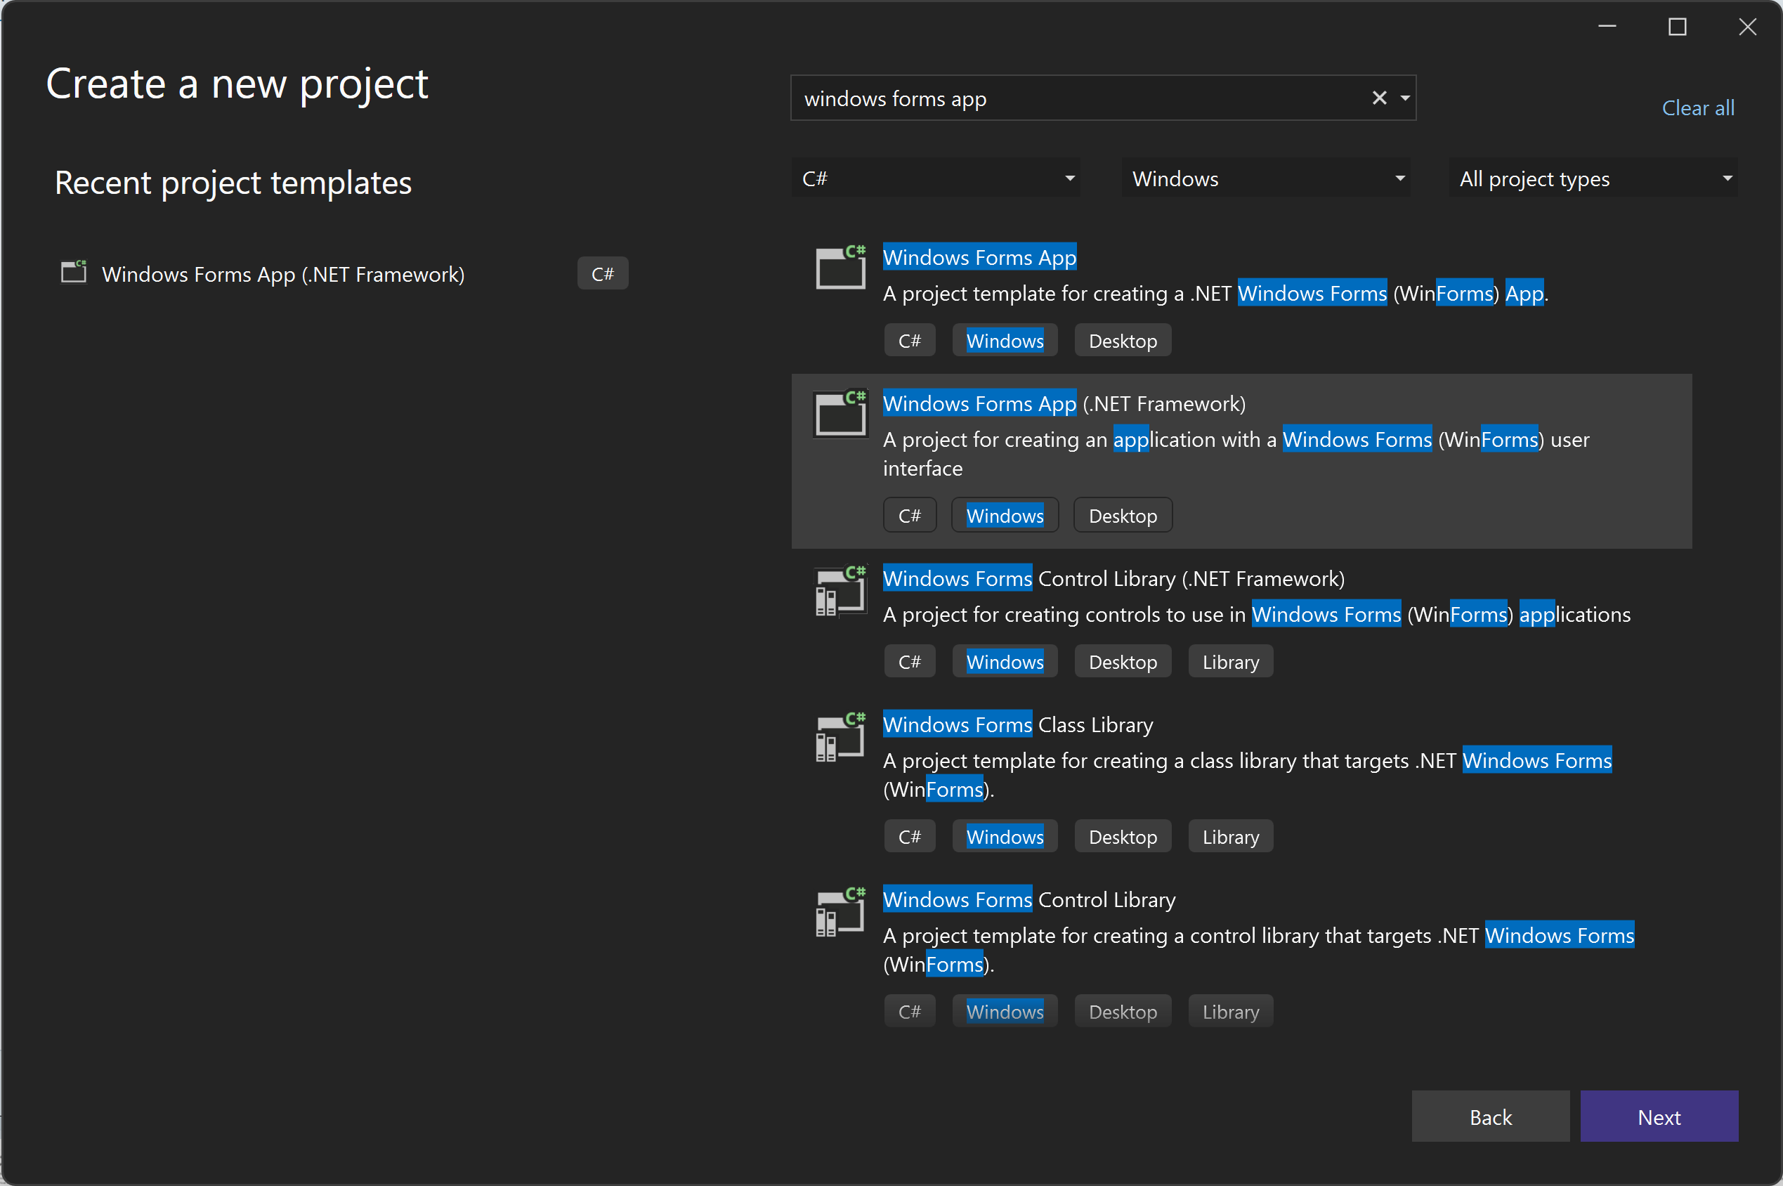The width and height of the screenshot is (1783, 1186).
Task: Click the Windows Forms App template icon
Action: [x=840, y=267]
